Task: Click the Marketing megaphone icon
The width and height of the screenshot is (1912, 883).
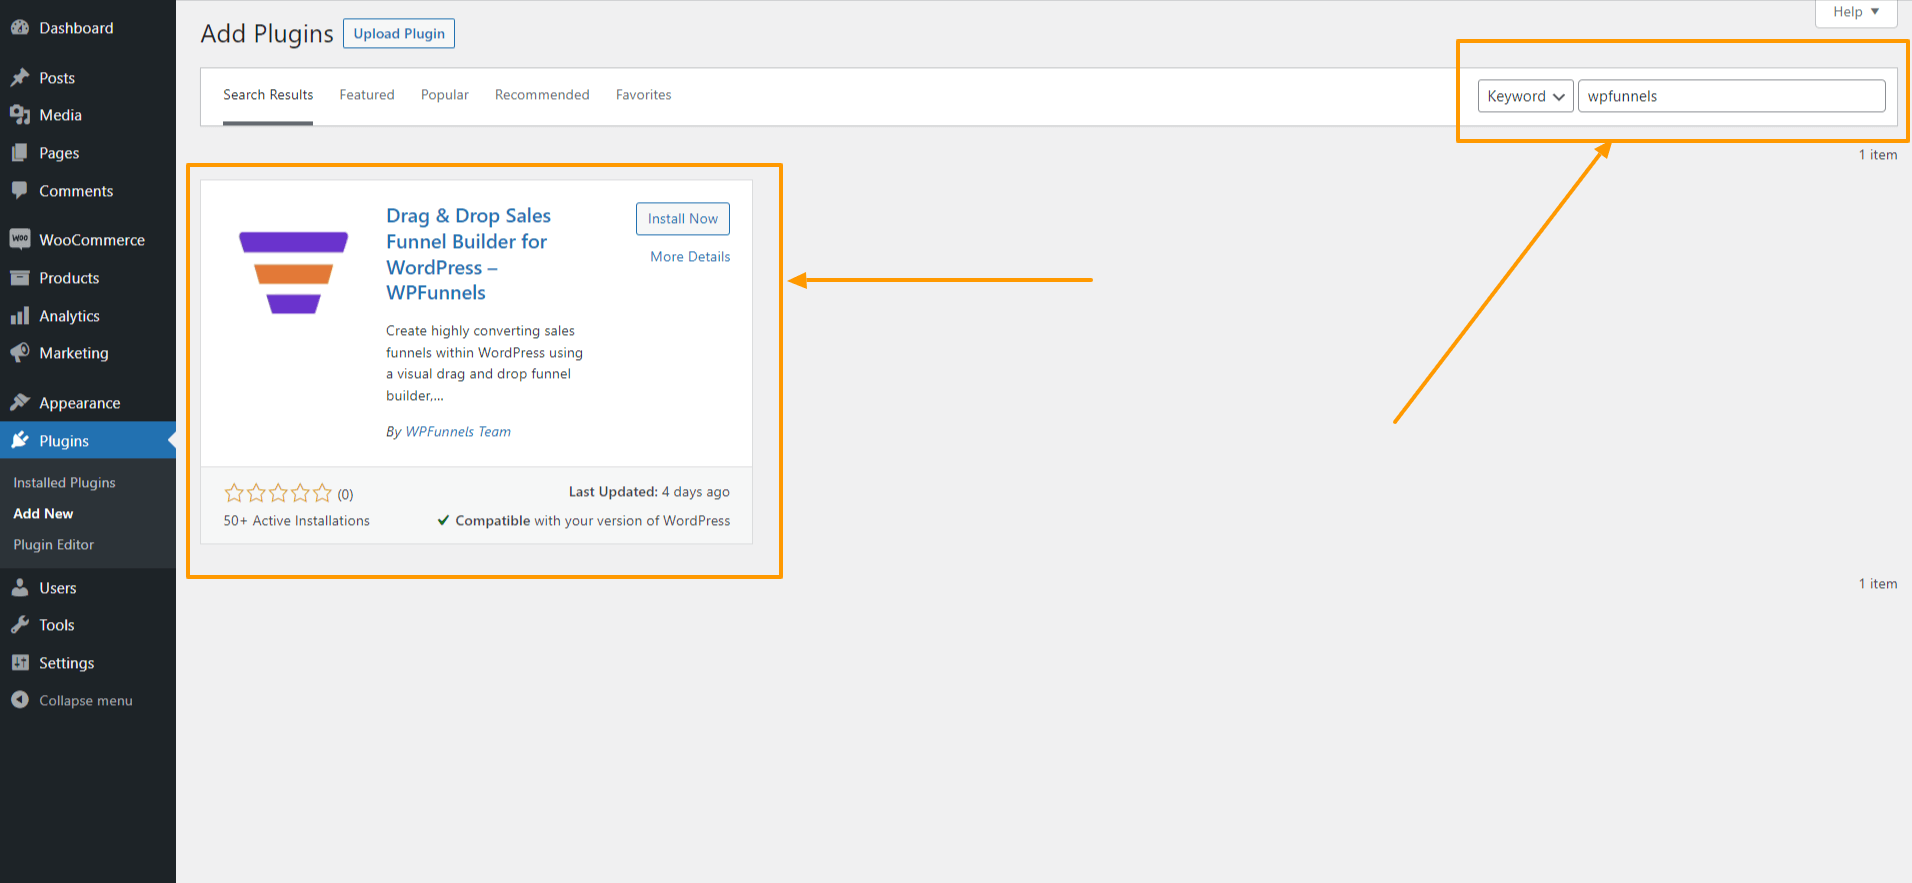Action: 20,353
